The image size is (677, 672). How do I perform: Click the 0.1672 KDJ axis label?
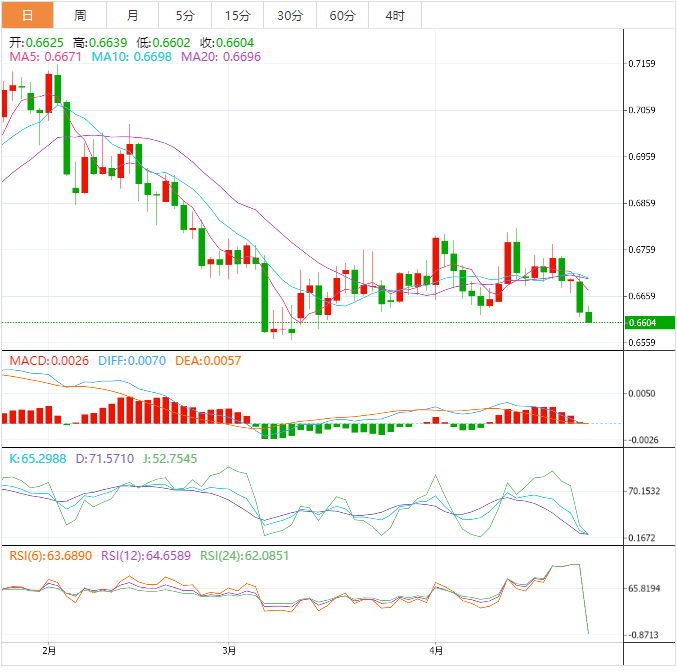coord(642,538)
